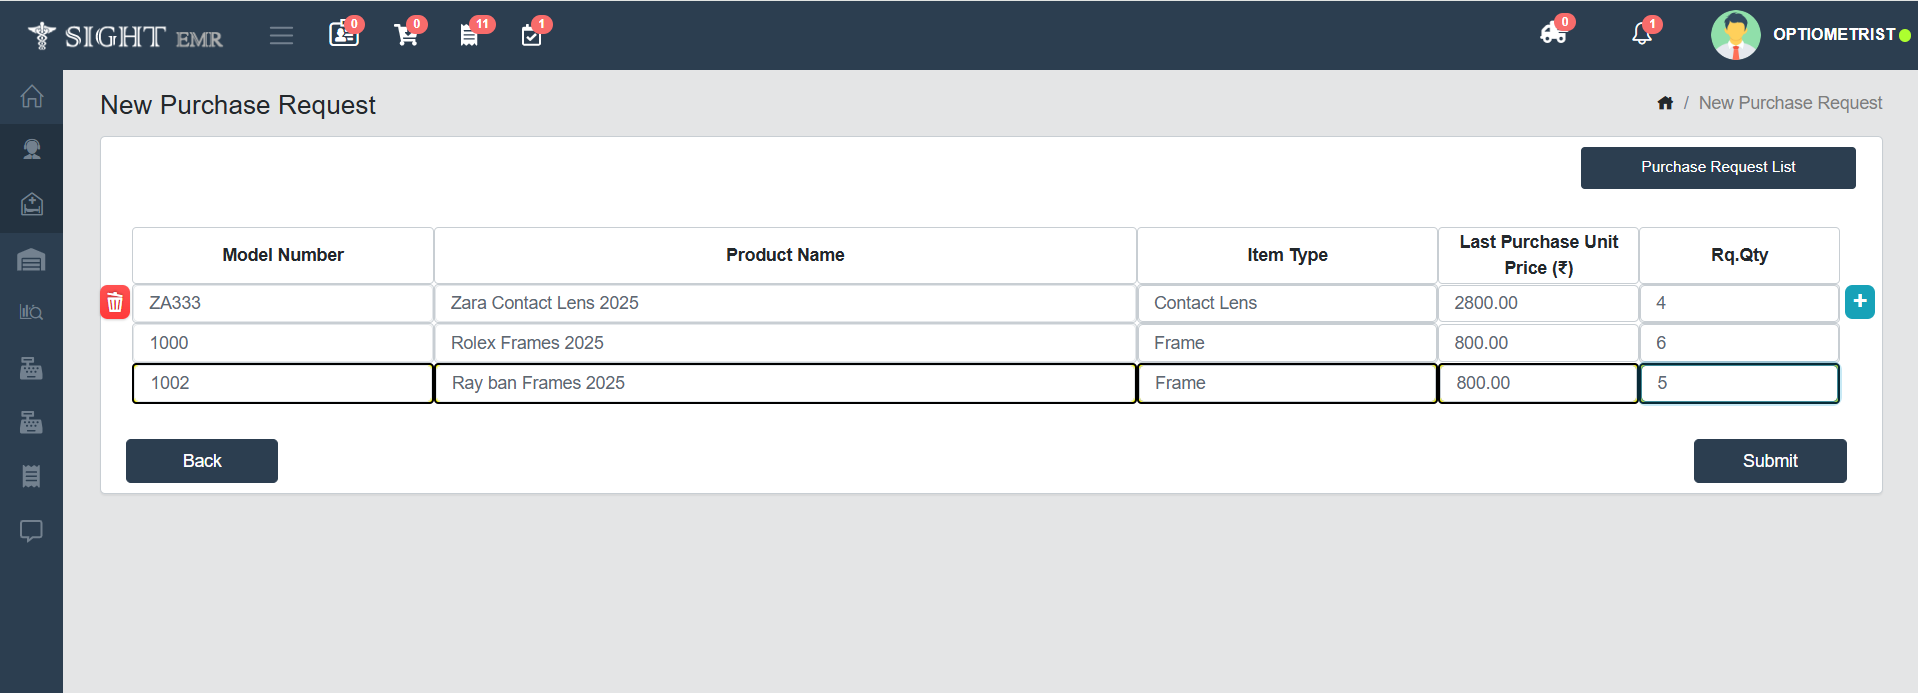Open the receipt icon with badge 11
This screenshot has height=693, width=1918.
pos(469,36)
